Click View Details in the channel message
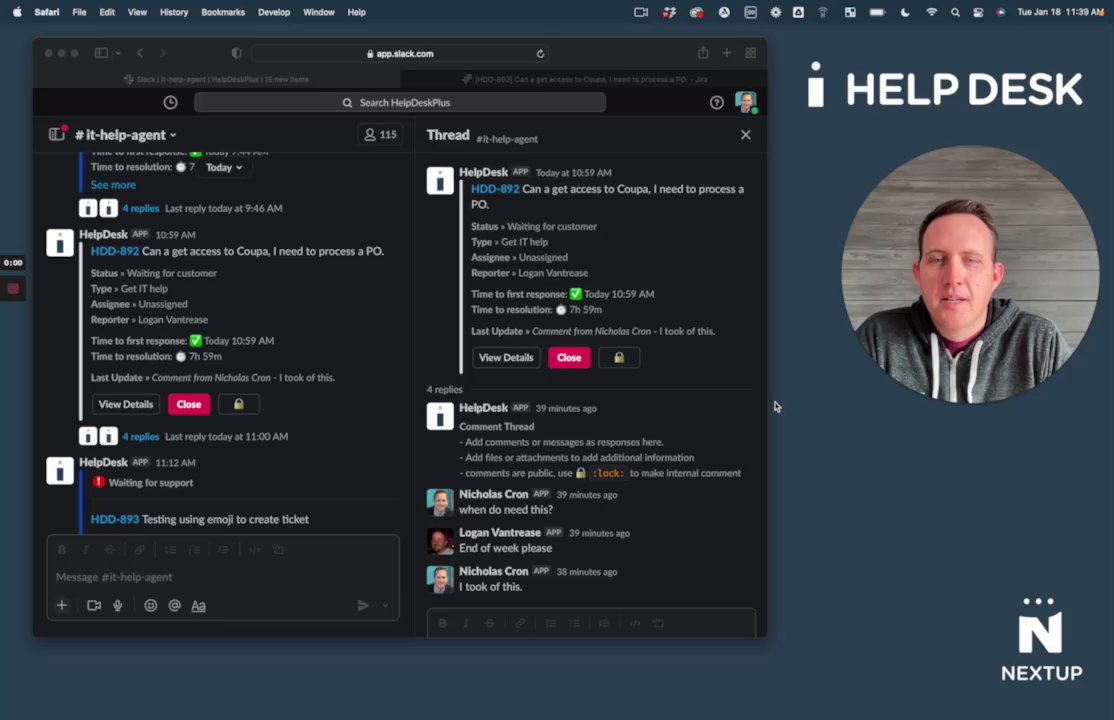This screenshot has height=720, width=1114. click(126, 404)
